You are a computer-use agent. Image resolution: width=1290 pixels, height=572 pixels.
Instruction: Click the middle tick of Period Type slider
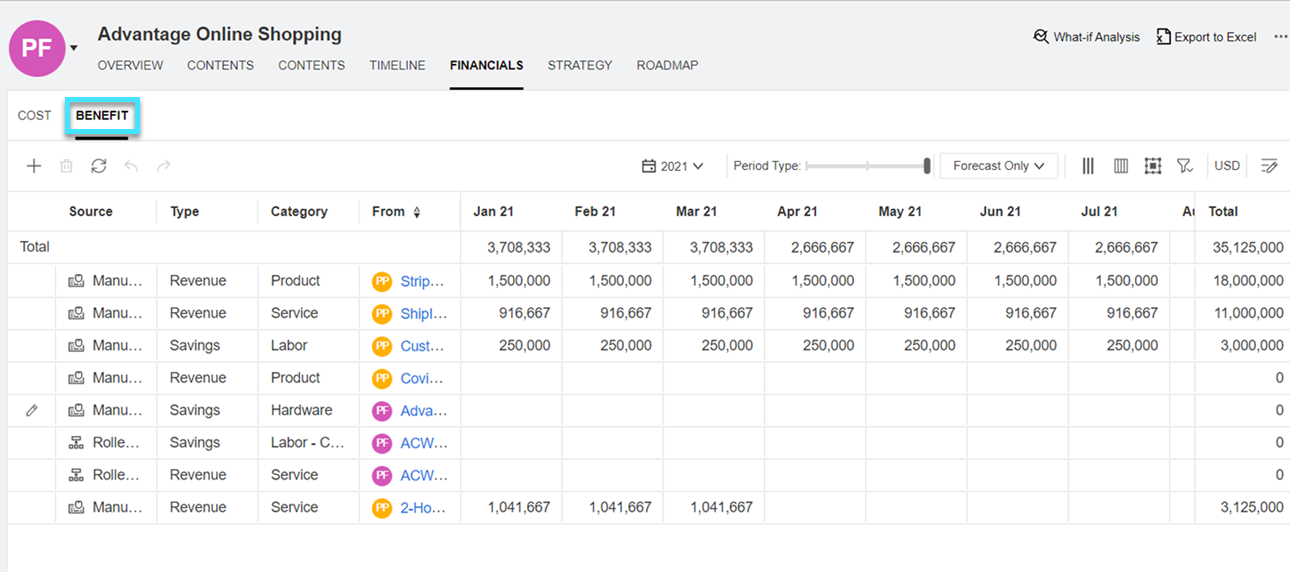click(867, 166)
